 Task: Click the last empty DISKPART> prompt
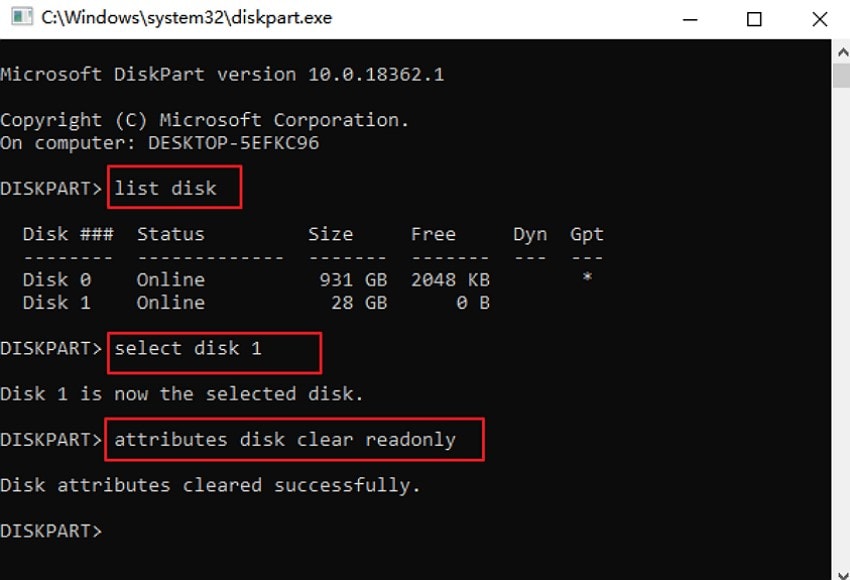(x=51, y=531)
